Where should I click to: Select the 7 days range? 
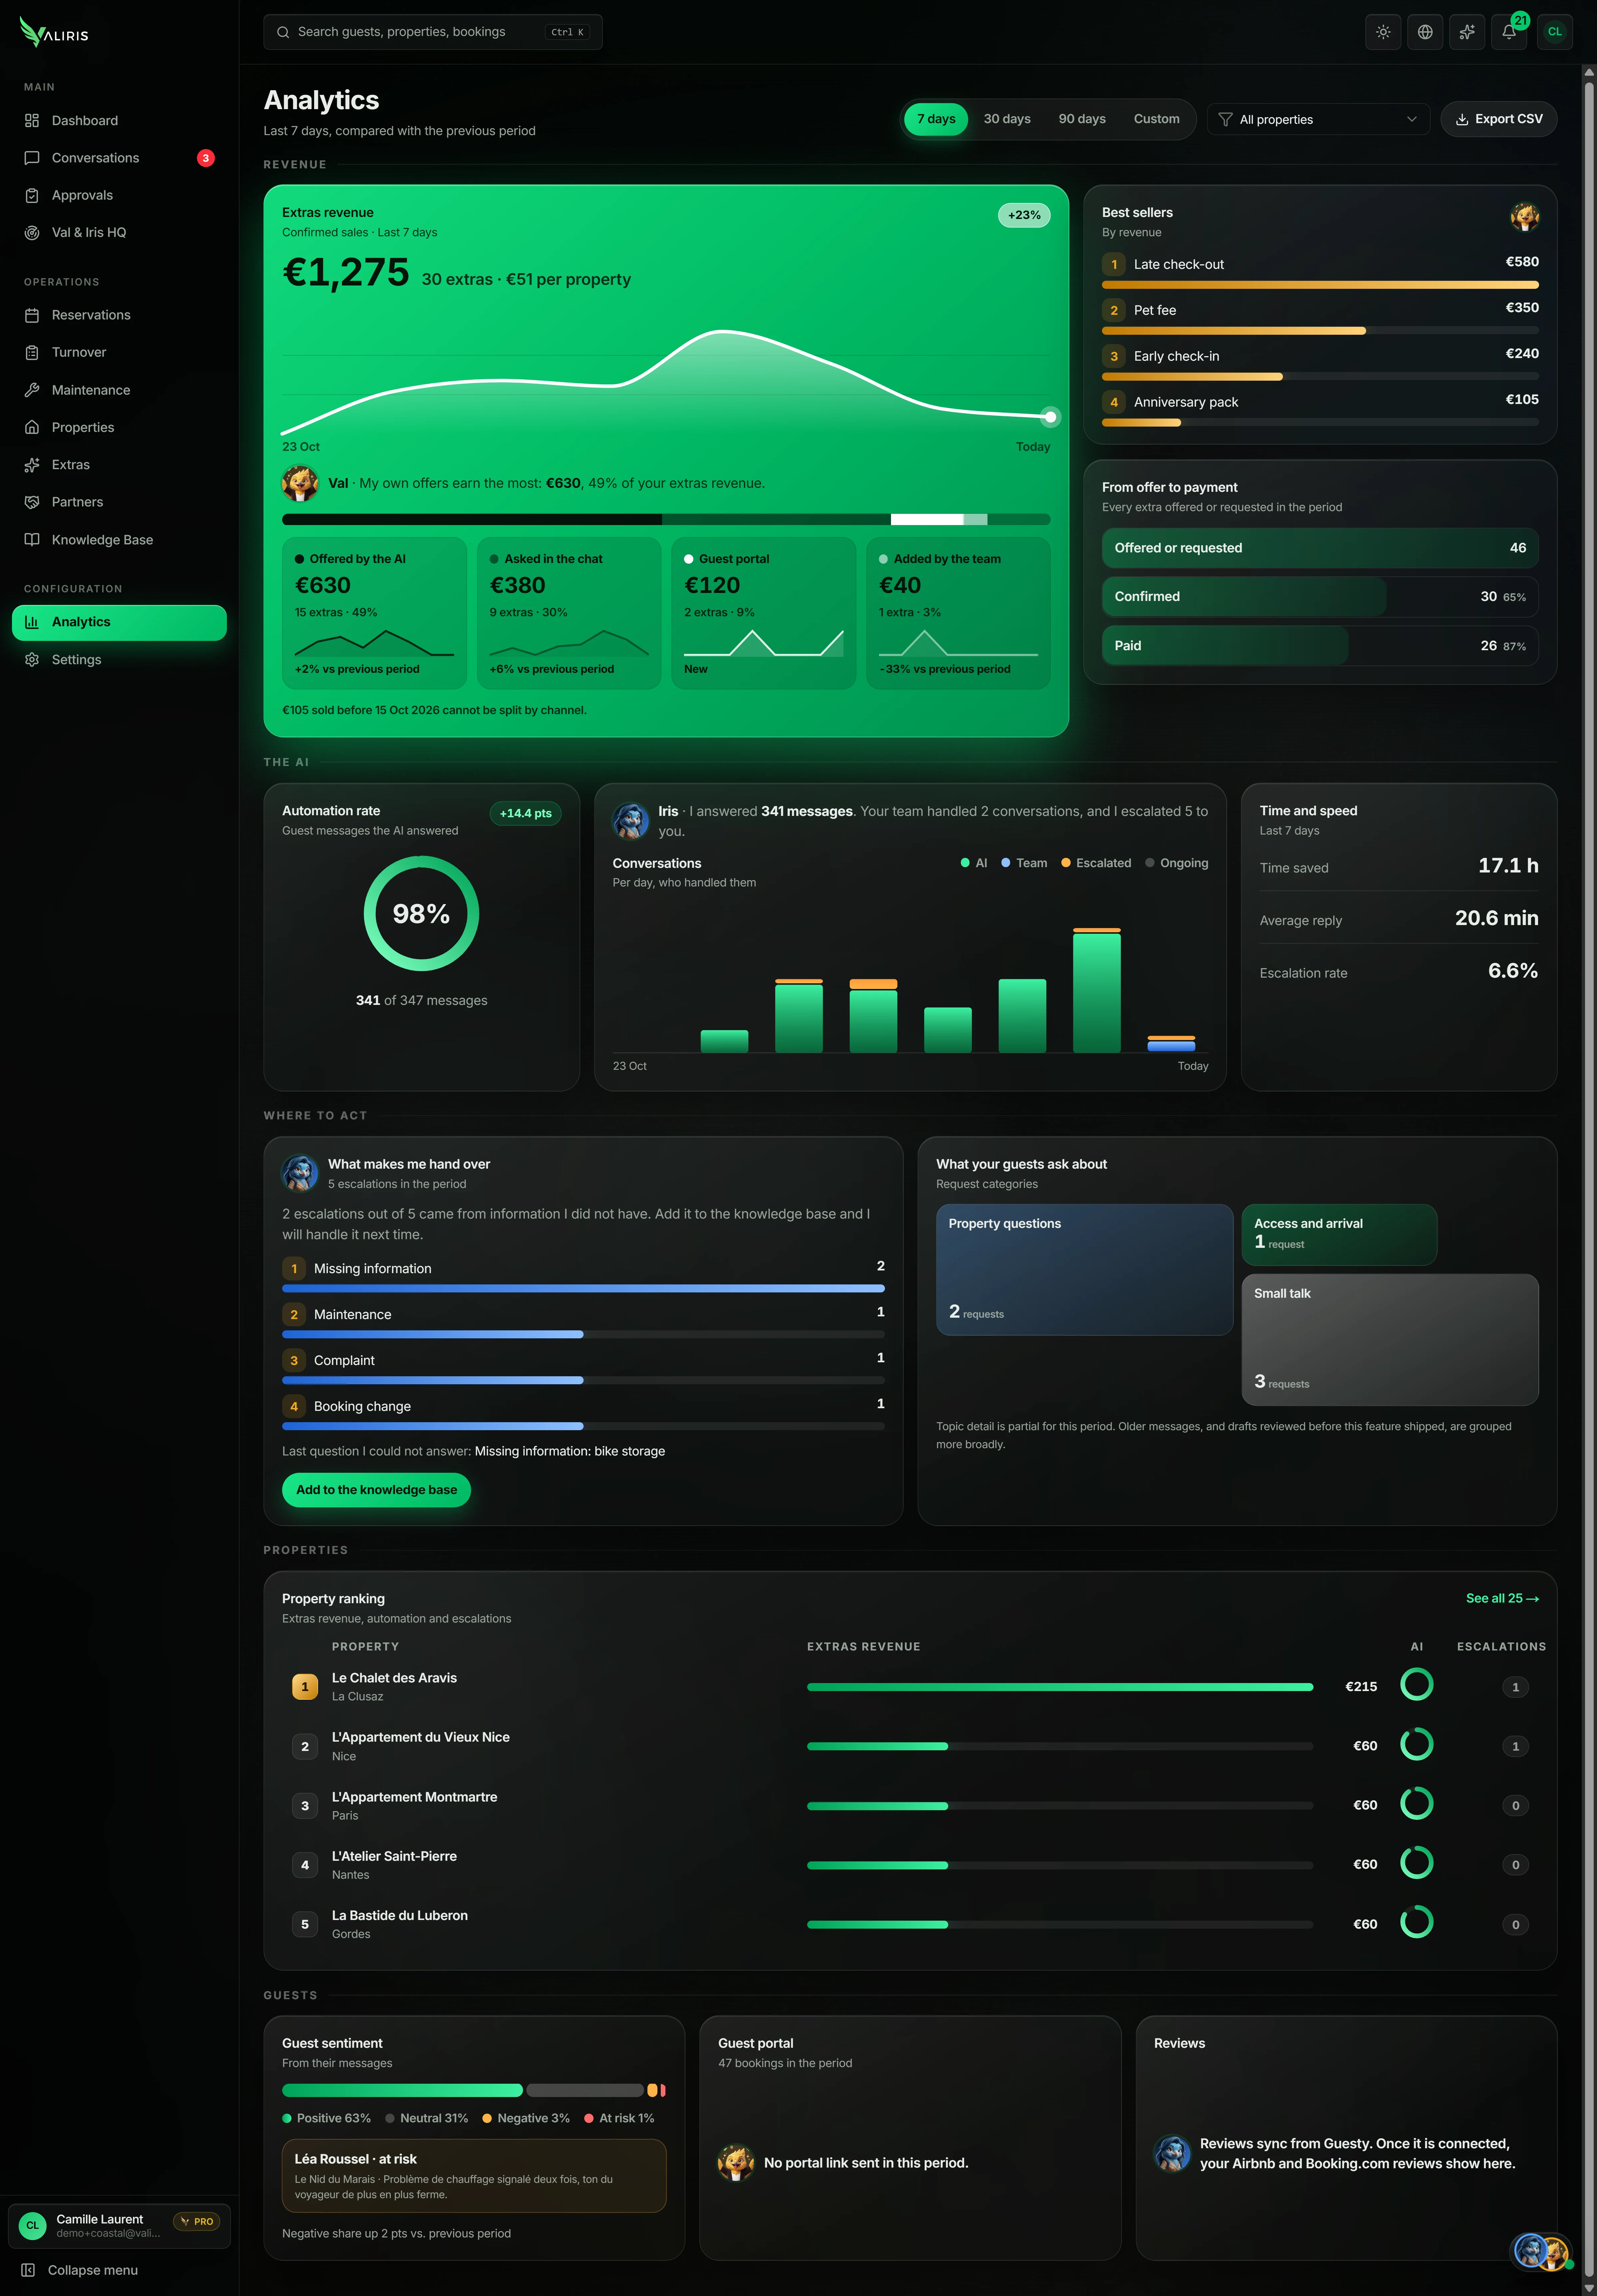[x=936, y=119]
